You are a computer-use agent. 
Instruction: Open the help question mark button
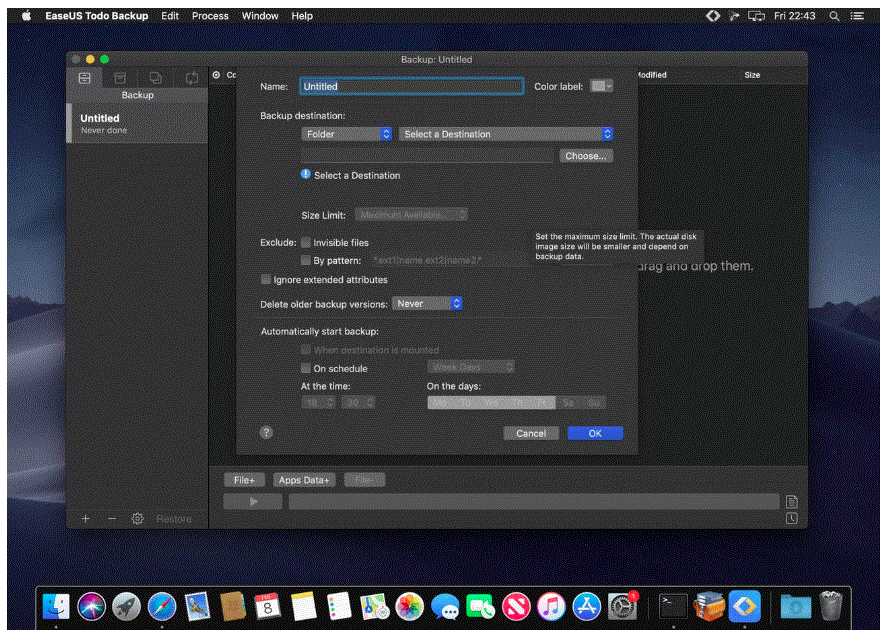click(x=266, y=432)
